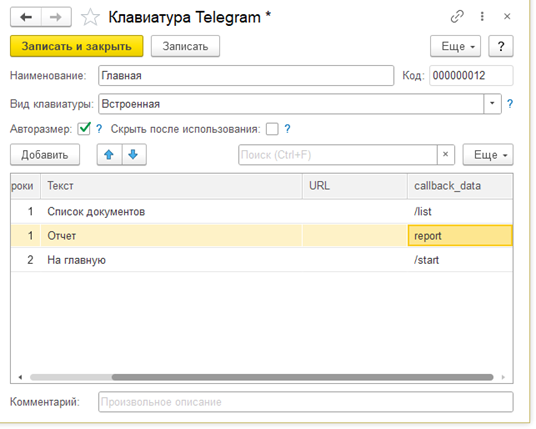Click the Код field 000000012

pyautogui.click(x=471, y=76)
